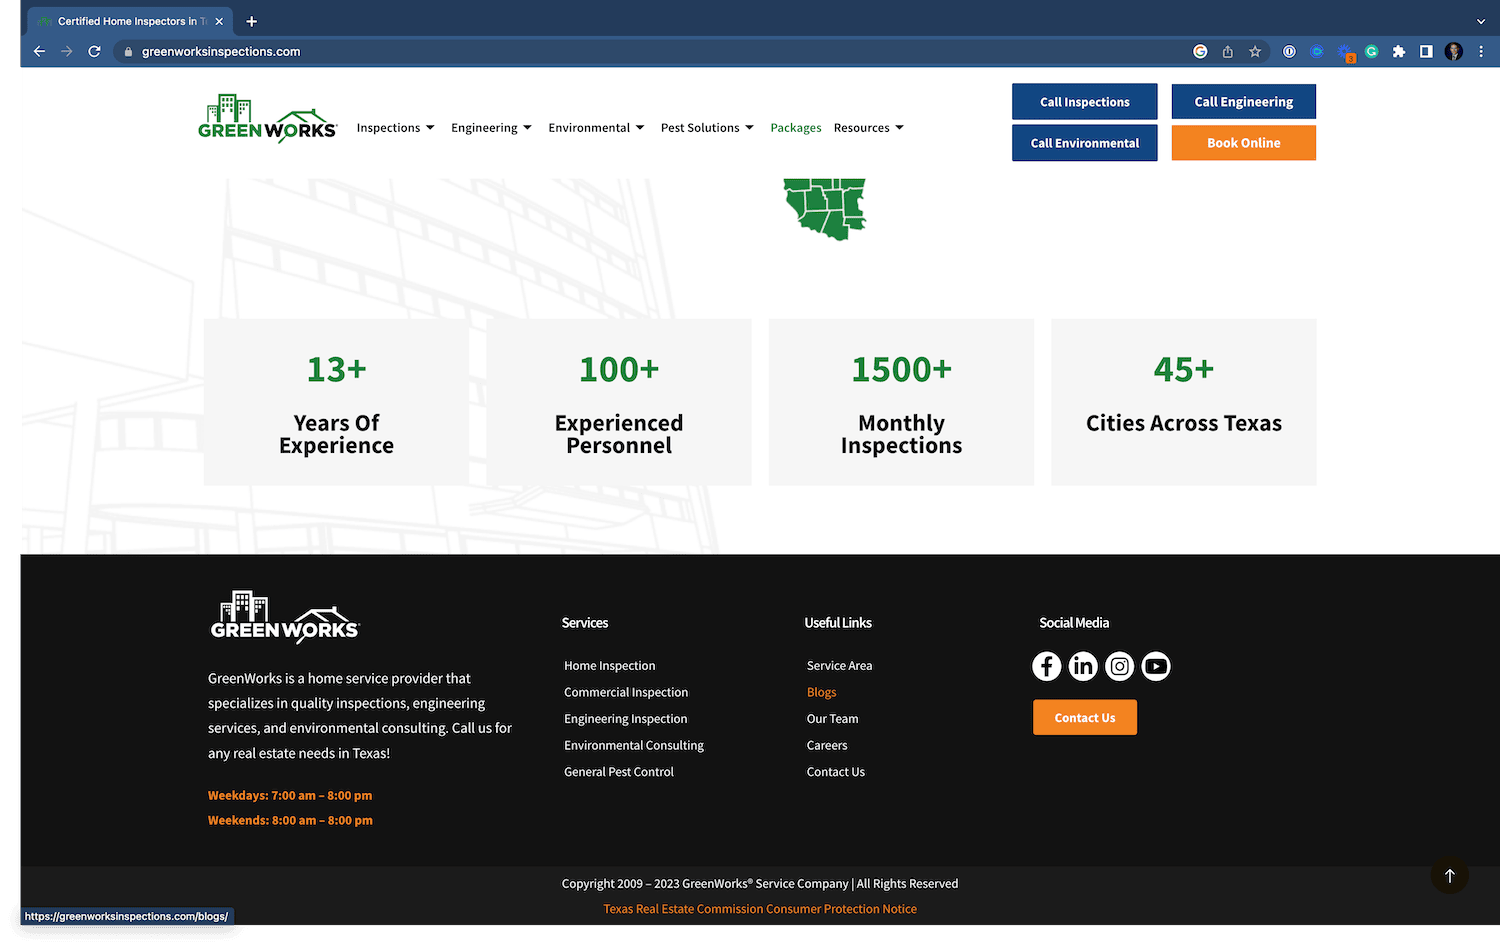Click the orange Book Online button
This screenshot has width=1500, height=949.
(1243, 143)
